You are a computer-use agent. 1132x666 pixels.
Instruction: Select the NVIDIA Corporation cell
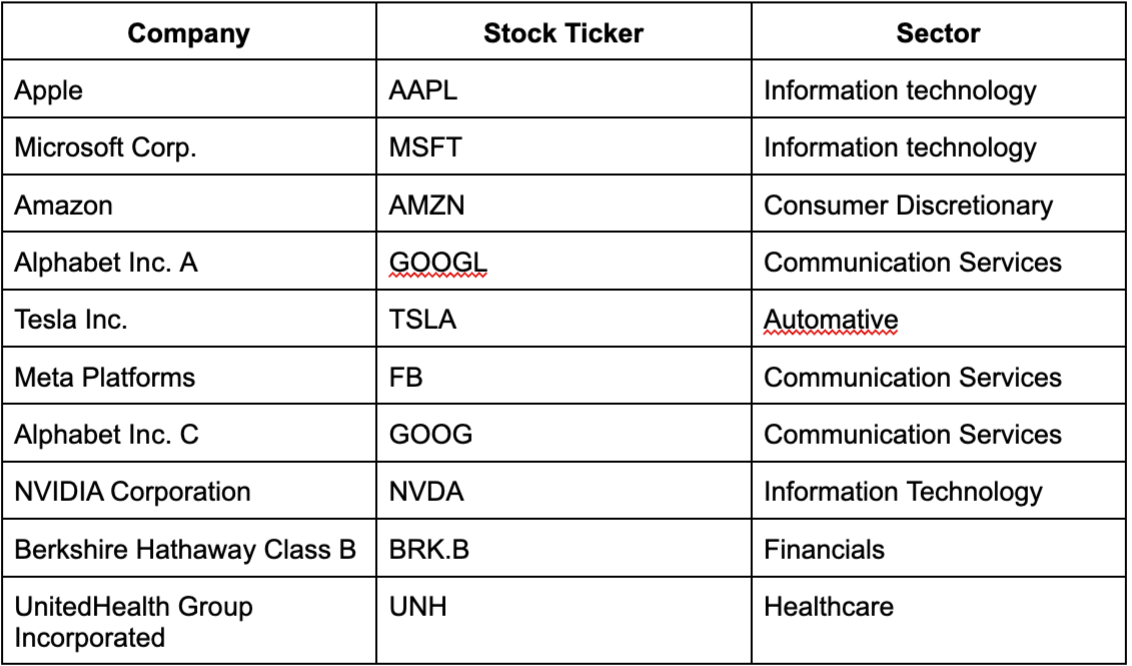(188, 491)
